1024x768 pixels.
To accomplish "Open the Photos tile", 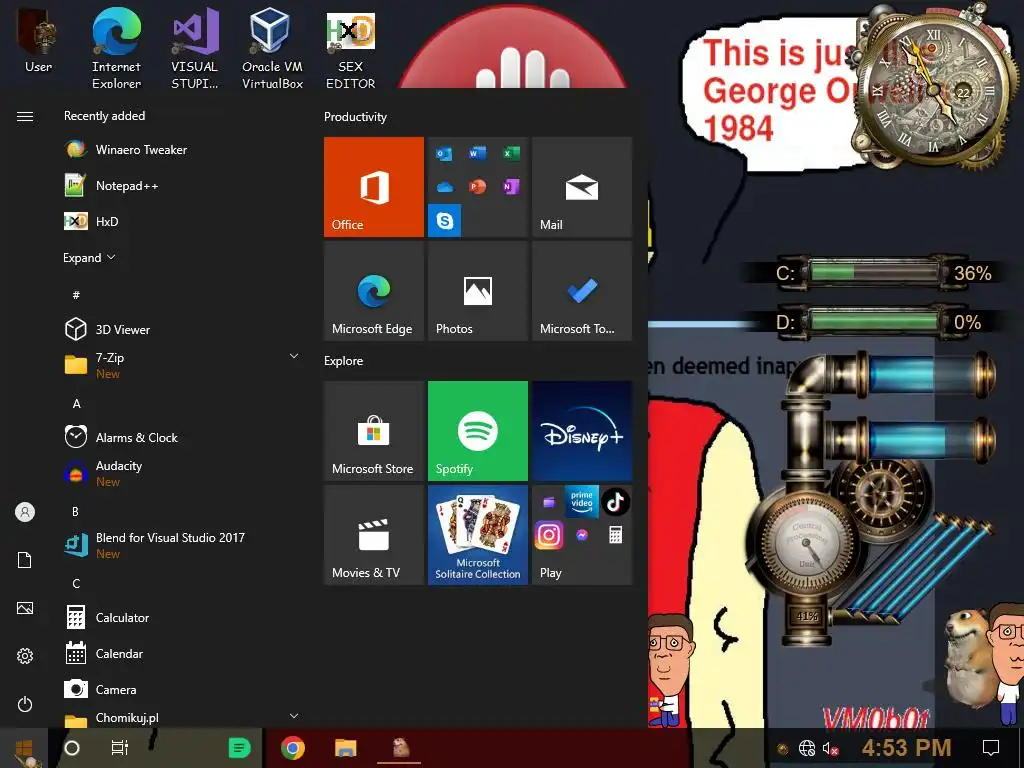I will point(477,291).
